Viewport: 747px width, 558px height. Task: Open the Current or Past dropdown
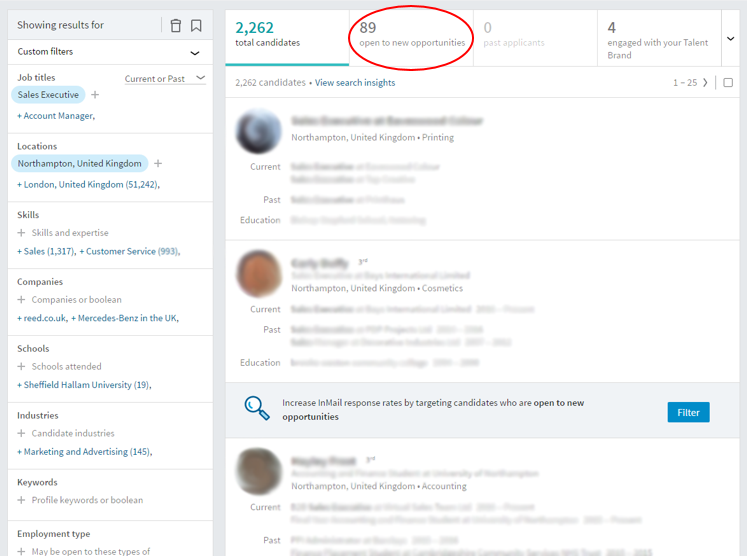pyautogui.click(x=165, y=79)
